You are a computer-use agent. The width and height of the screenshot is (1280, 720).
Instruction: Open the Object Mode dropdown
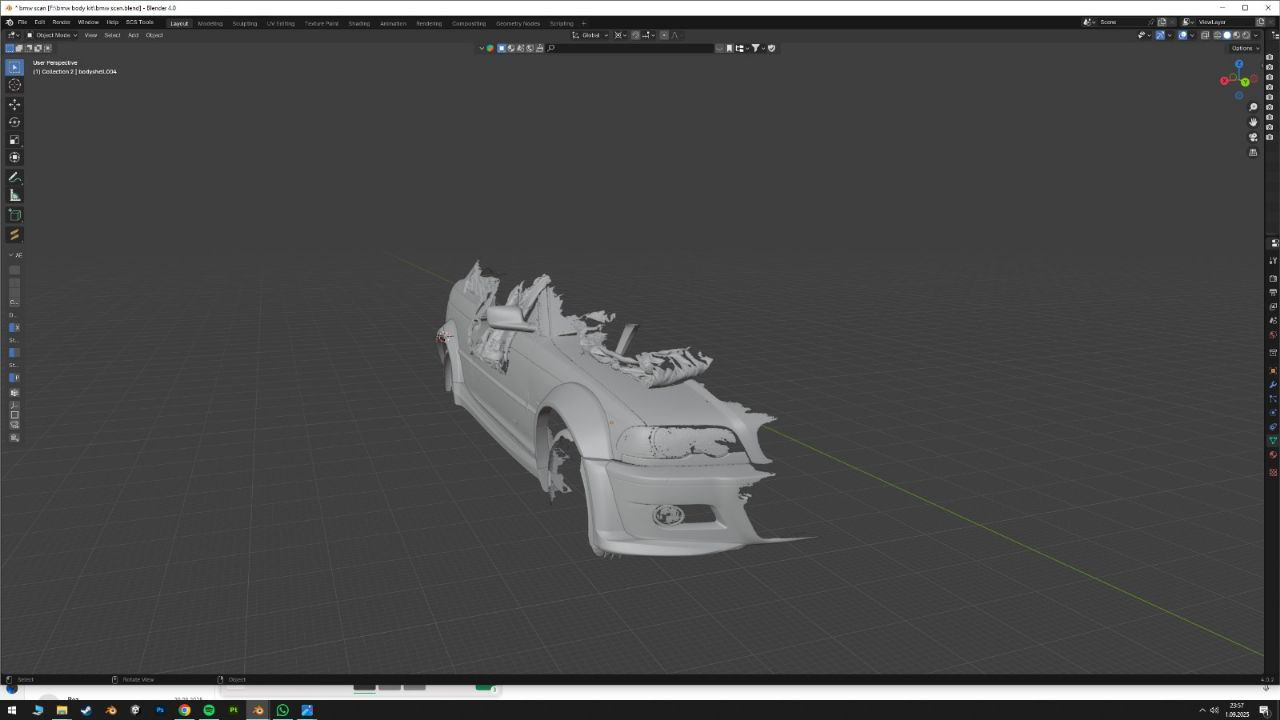coord(52,35)
